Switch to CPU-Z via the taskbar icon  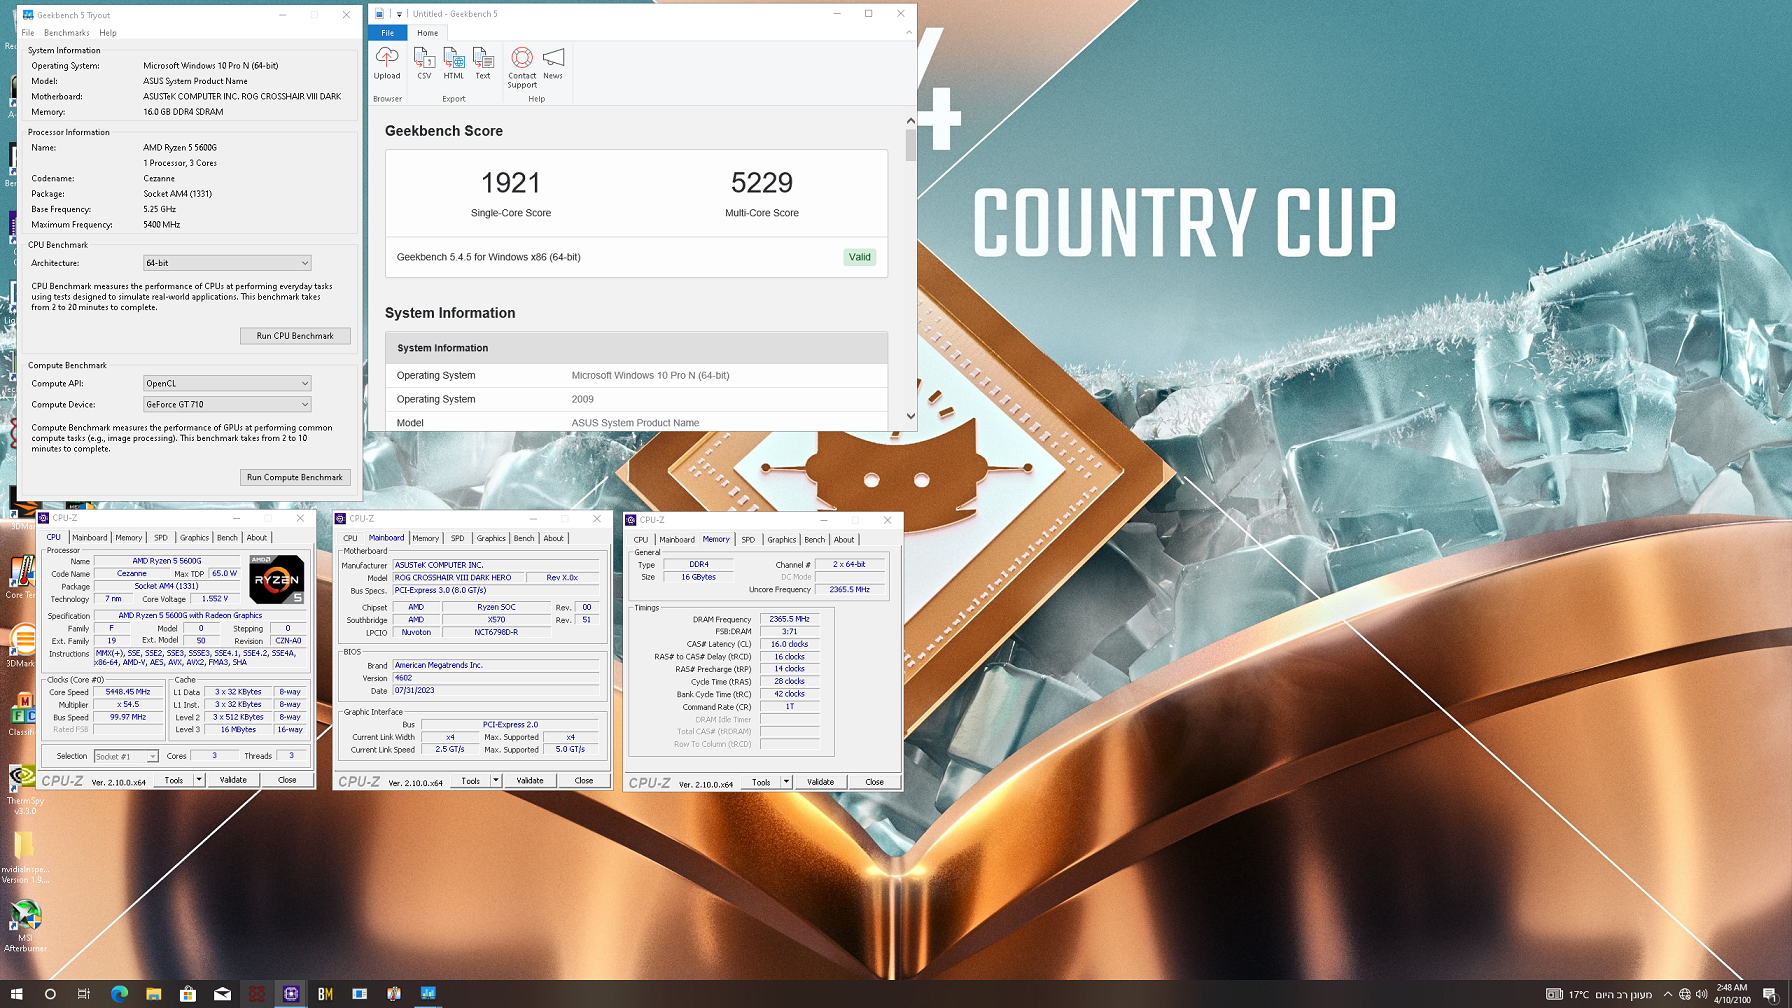tap(291, 994)
